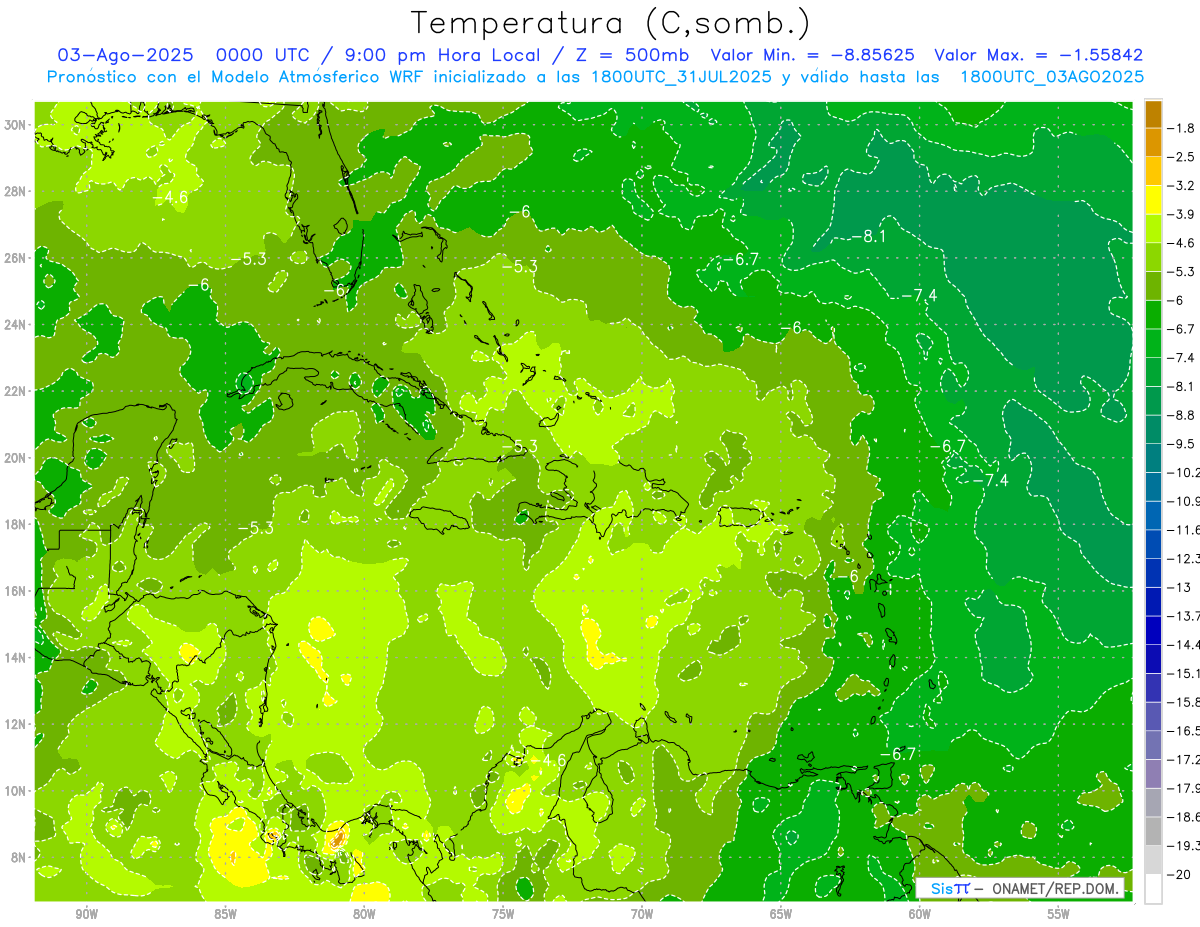
Task: Click the '-6.7' contour label near 10N
Action: point(897,754)
